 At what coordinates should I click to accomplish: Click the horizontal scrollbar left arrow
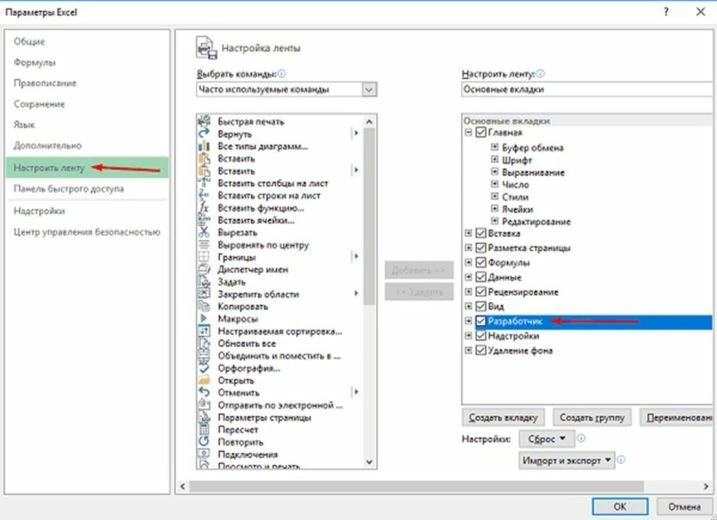(x=182, y=486)
